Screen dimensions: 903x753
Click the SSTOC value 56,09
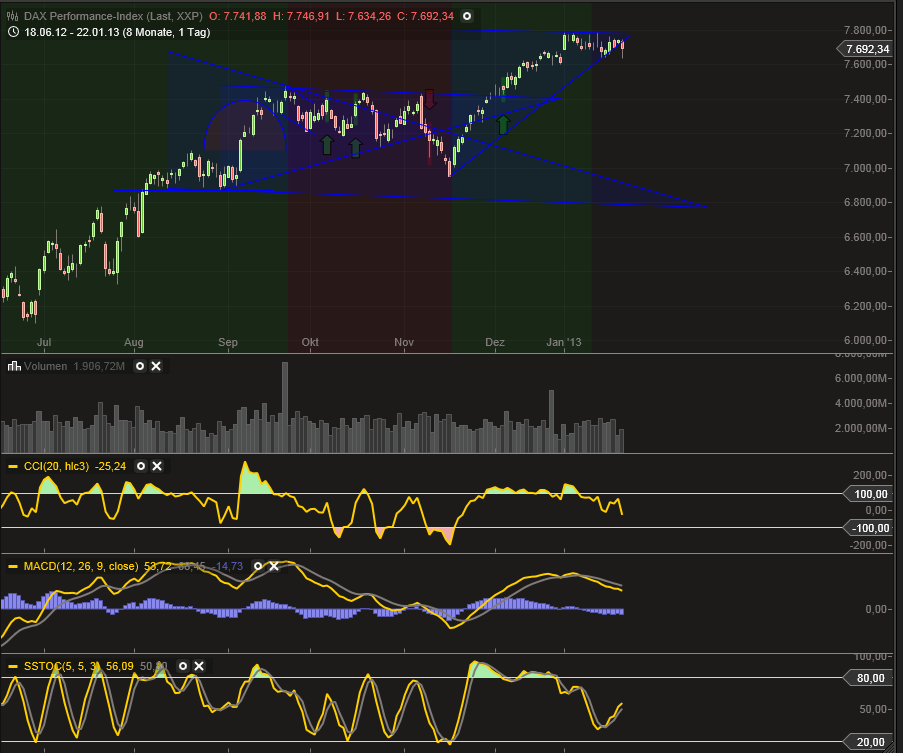click(x=120, y=666)
